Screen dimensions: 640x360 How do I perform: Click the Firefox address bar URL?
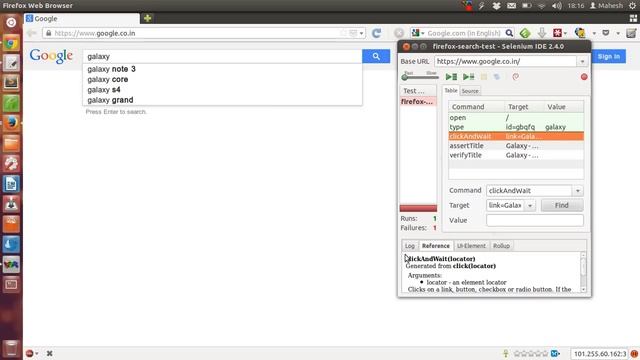click(196, 33)
